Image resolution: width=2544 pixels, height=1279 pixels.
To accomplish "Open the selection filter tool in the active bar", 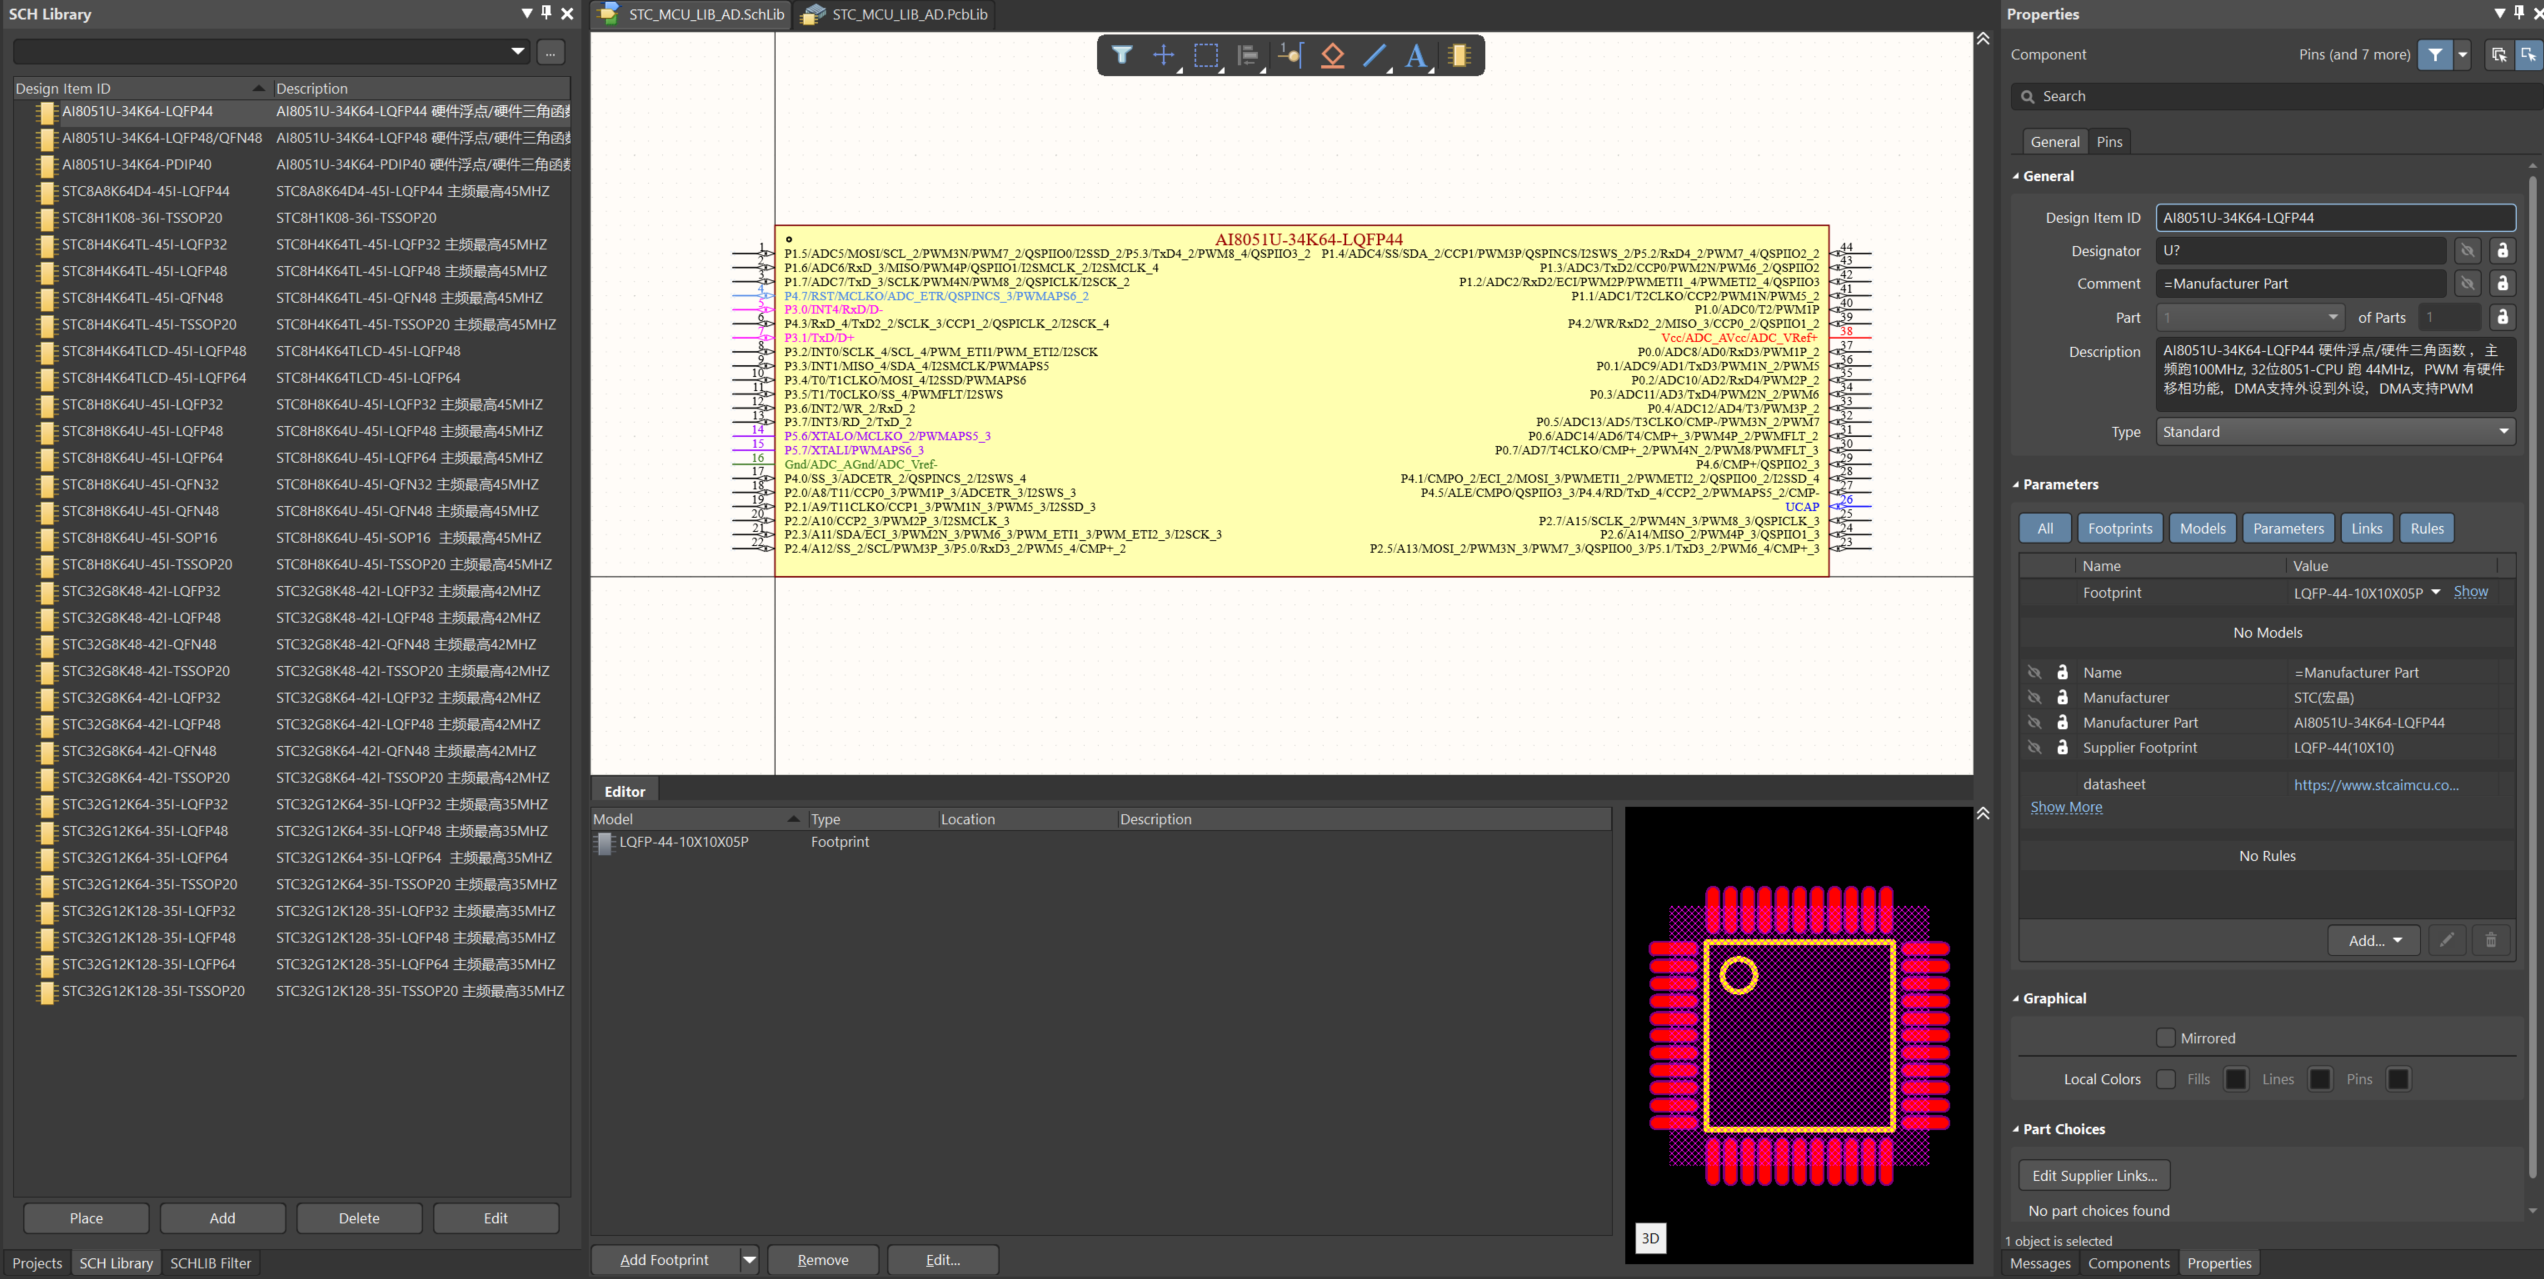I will click(1121, 55).
